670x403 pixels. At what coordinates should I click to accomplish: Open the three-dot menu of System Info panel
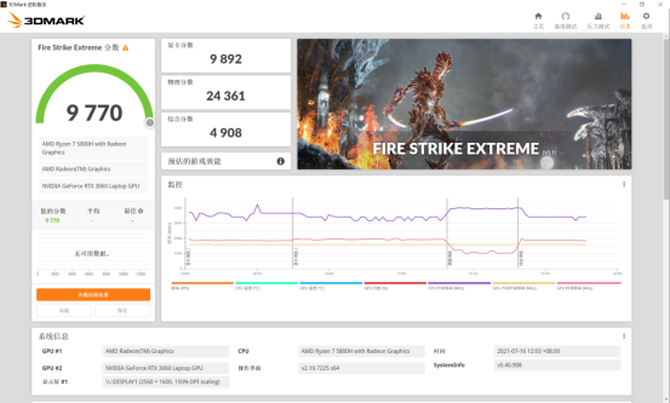624,336
